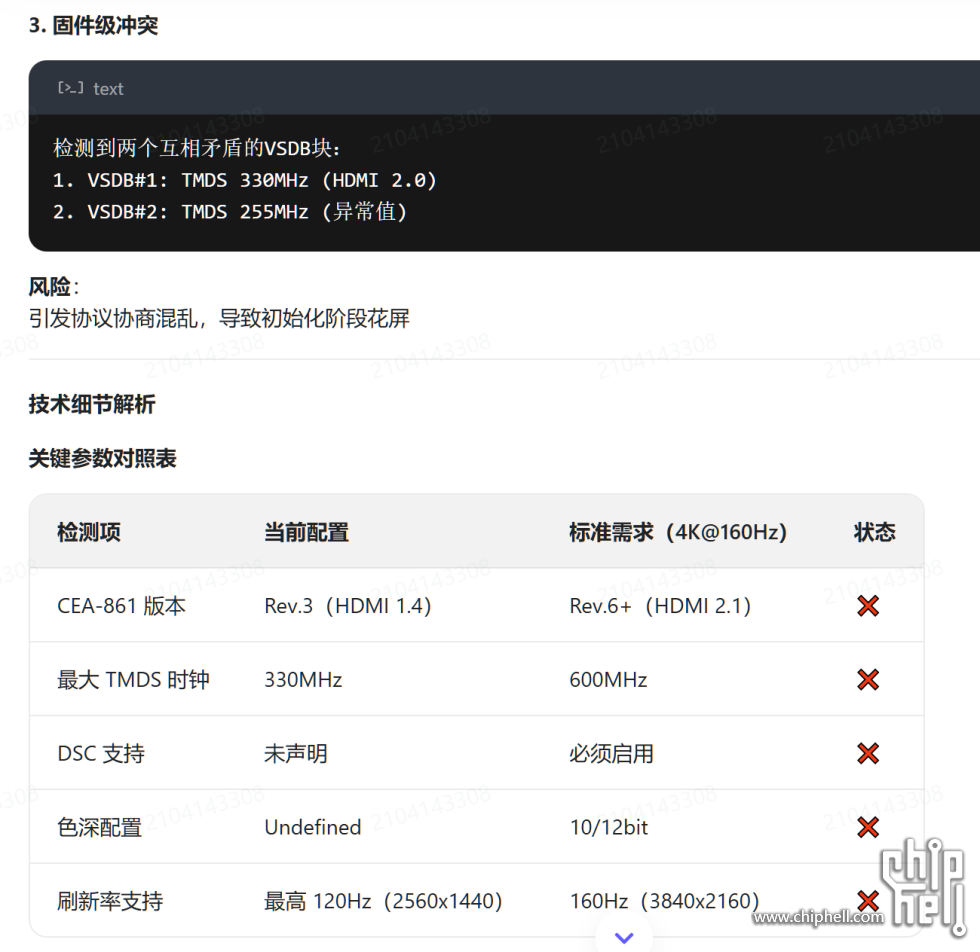Click the red X in DSC 支持 row
Viewport: 980px width, 952px height.
coord(868,753)
